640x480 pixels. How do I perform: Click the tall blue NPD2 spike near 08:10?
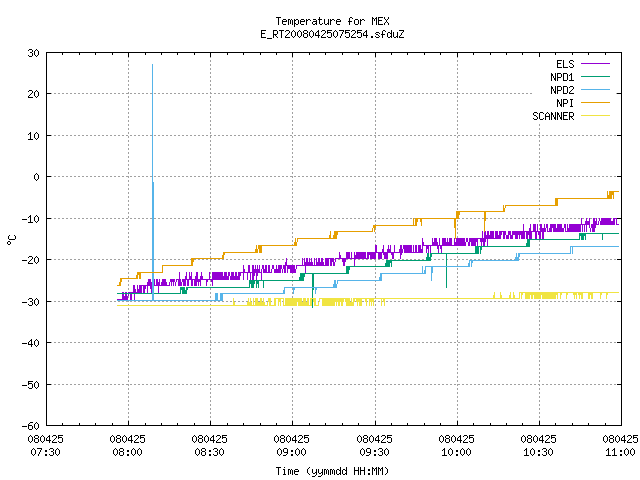pyautogui.click(x=153, y=180)
